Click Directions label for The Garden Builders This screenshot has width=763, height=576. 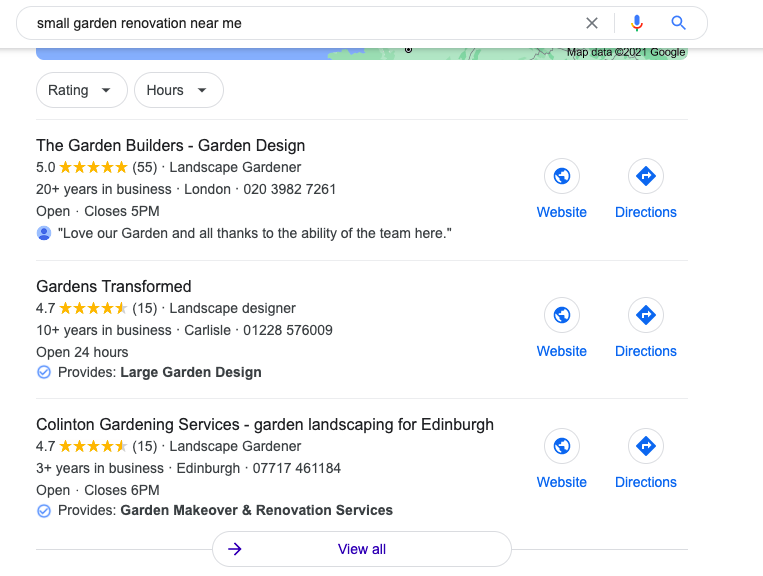(x=646, y=212)
